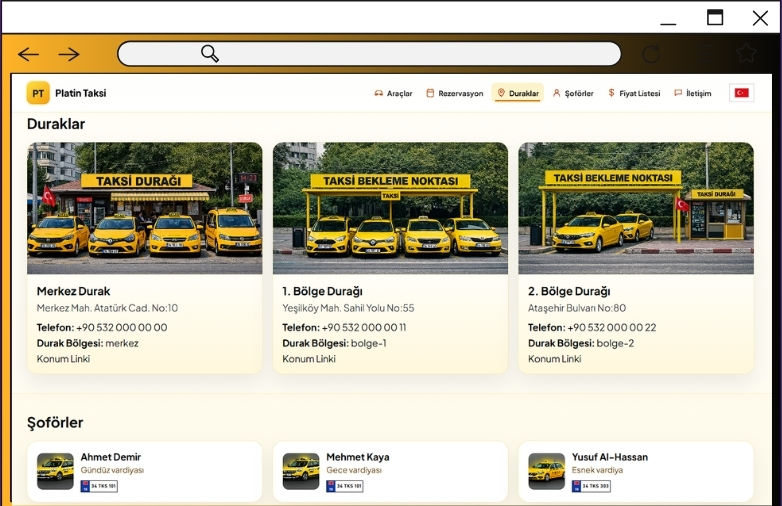Screen dimensions: 782x506
Task: Select Yusuf Al-Hassan driver card
Action: pos(635,471)
